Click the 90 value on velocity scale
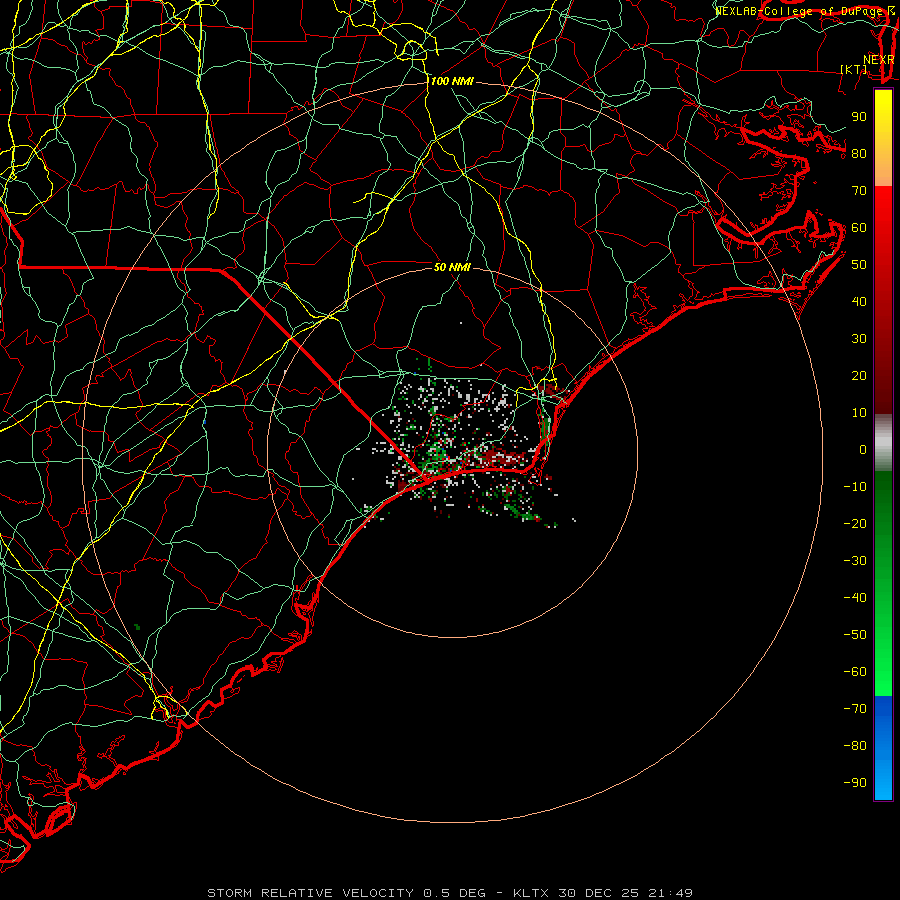Viewport: 900px width, 900px height. pyautogui.click(x=859, y=117)
